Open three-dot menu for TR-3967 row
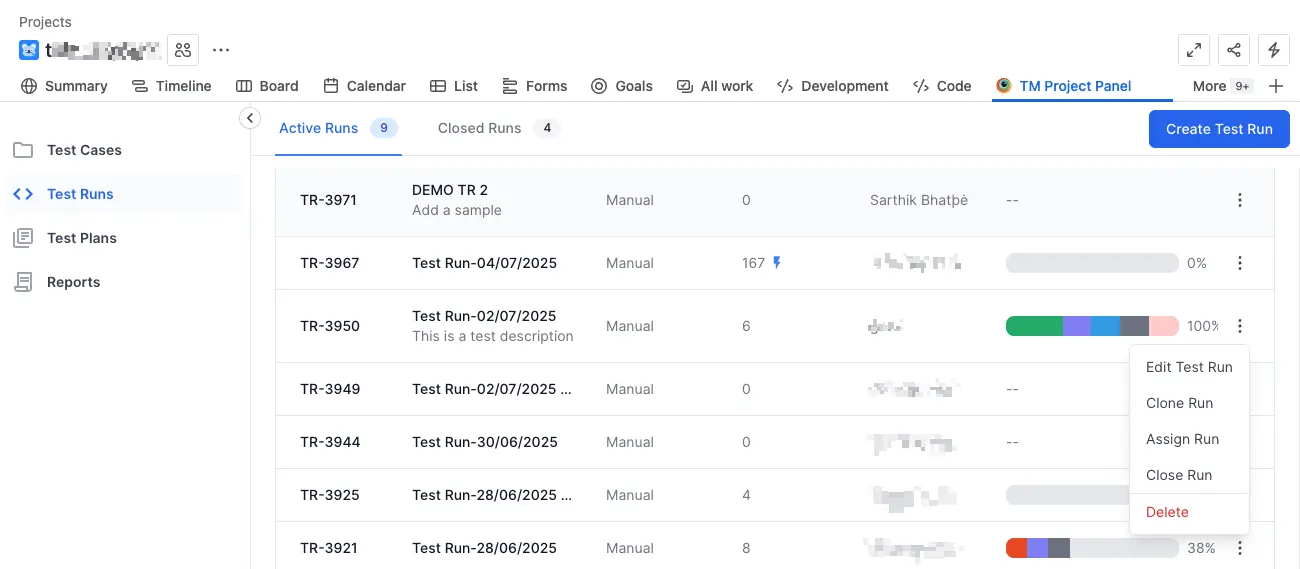This screenshot has width=1300, height=569. click(x=1240, y=263)
